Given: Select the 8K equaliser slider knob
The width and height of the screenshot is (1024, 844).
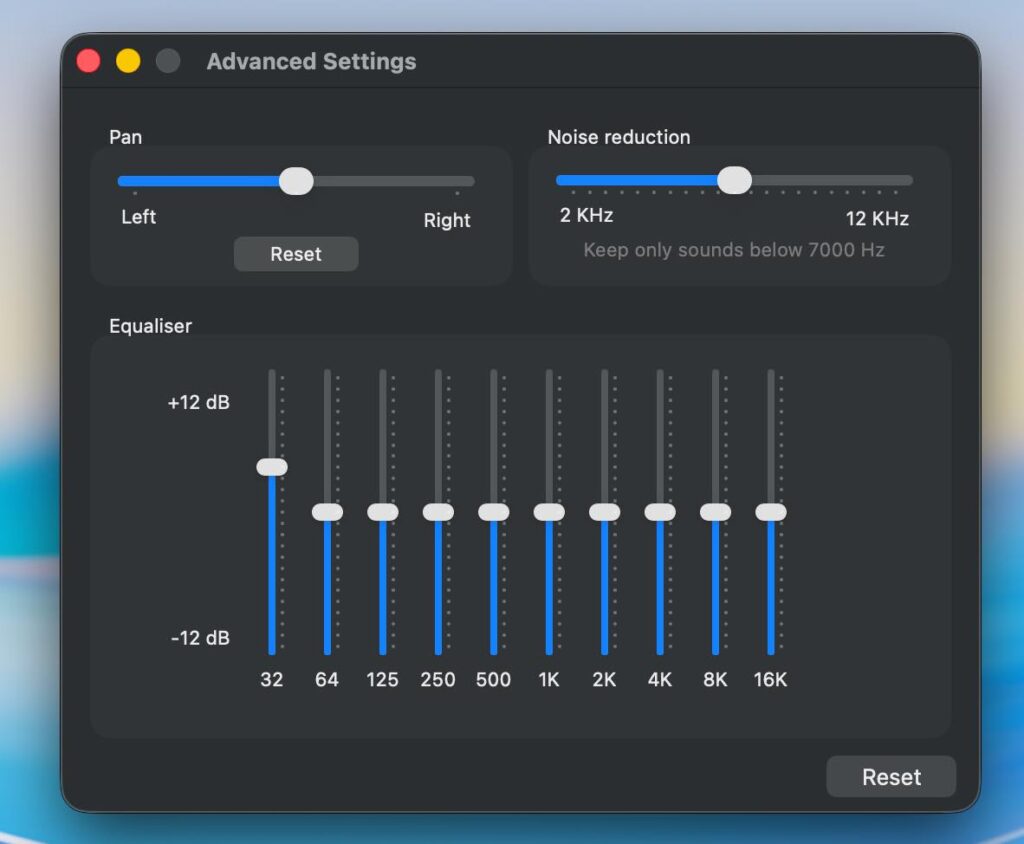Looking at the screenshot, I should click(716, 512).
